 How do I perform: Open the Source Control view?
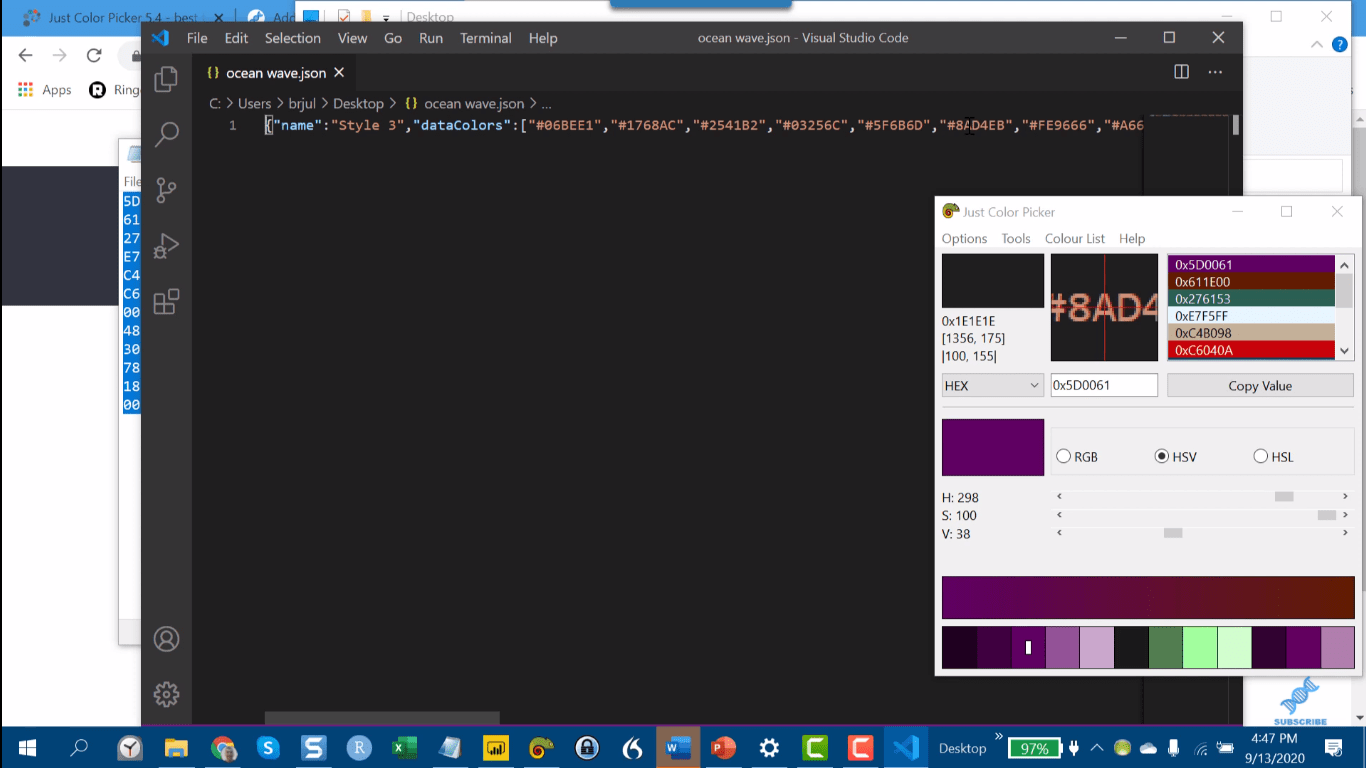pyautogui.click(x=166, y=190)
